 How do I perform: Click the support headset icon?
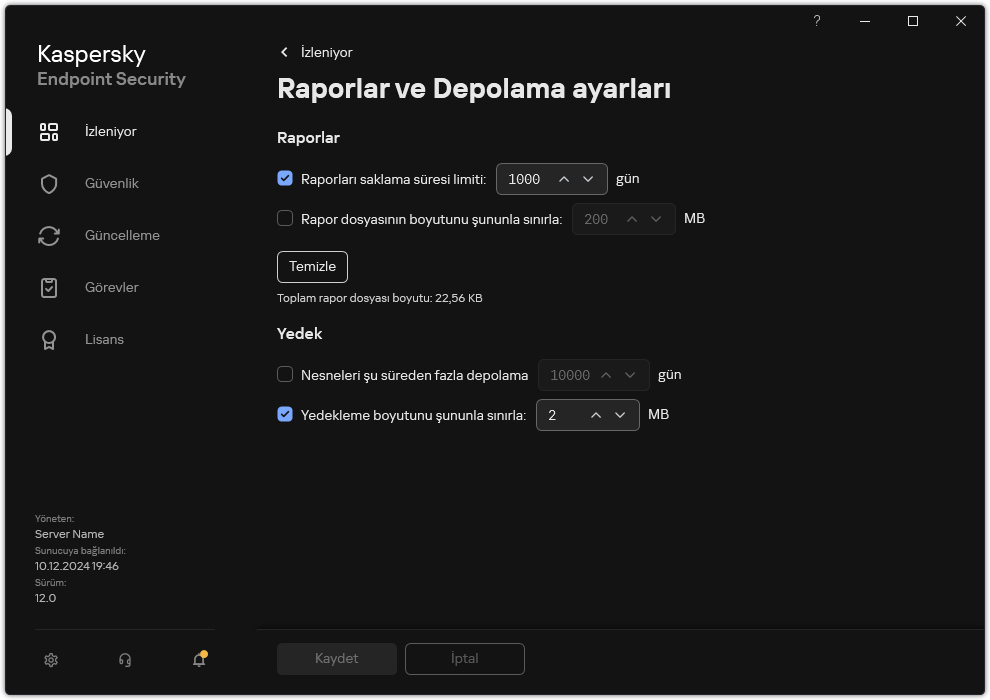coord(124,660)
